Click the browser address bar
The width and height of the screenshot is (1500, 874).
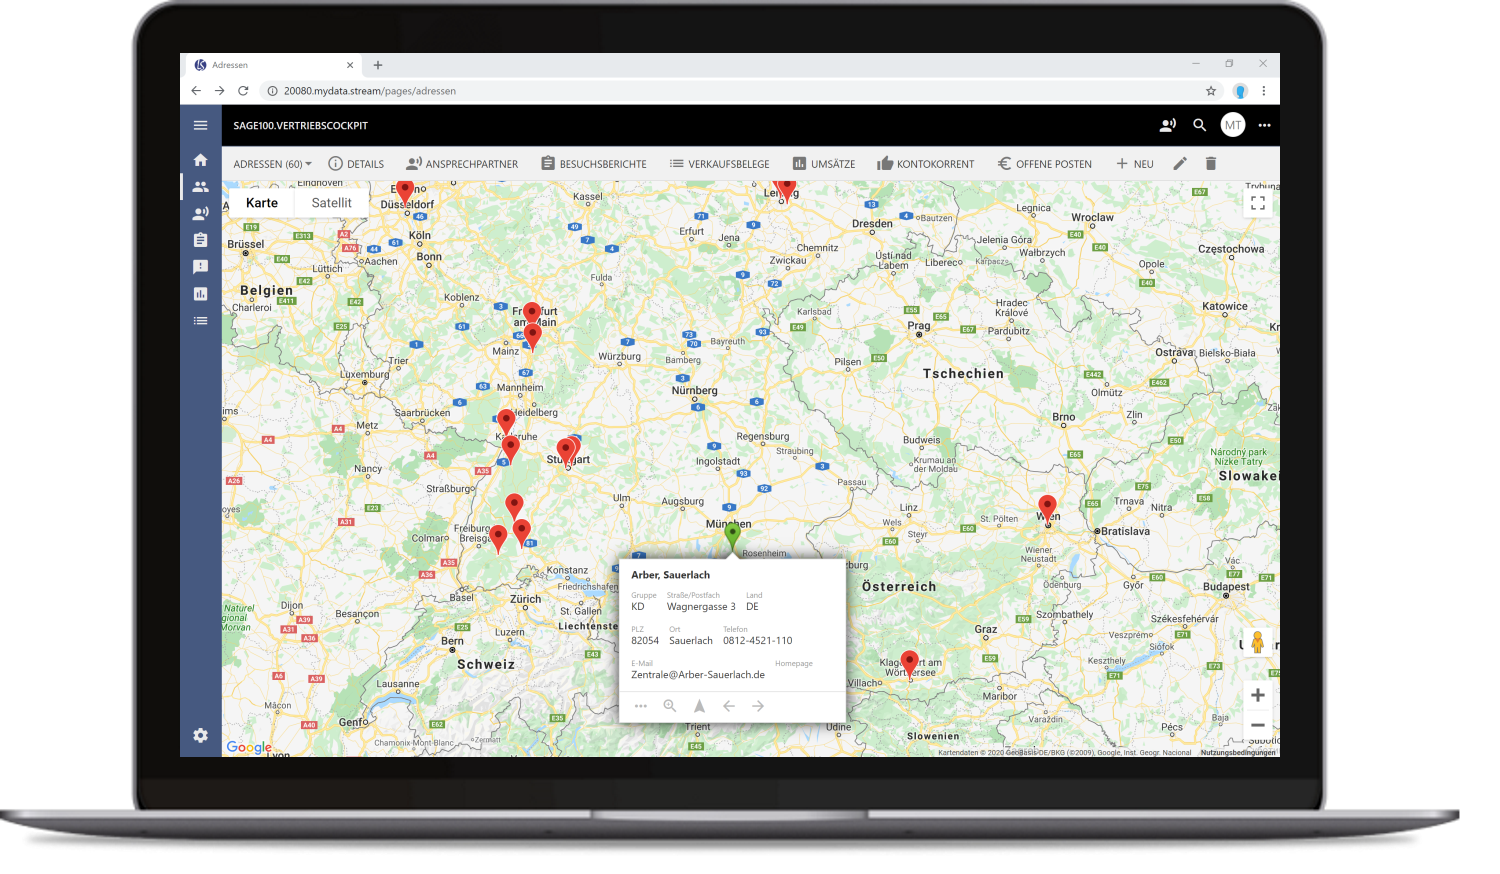700,91
